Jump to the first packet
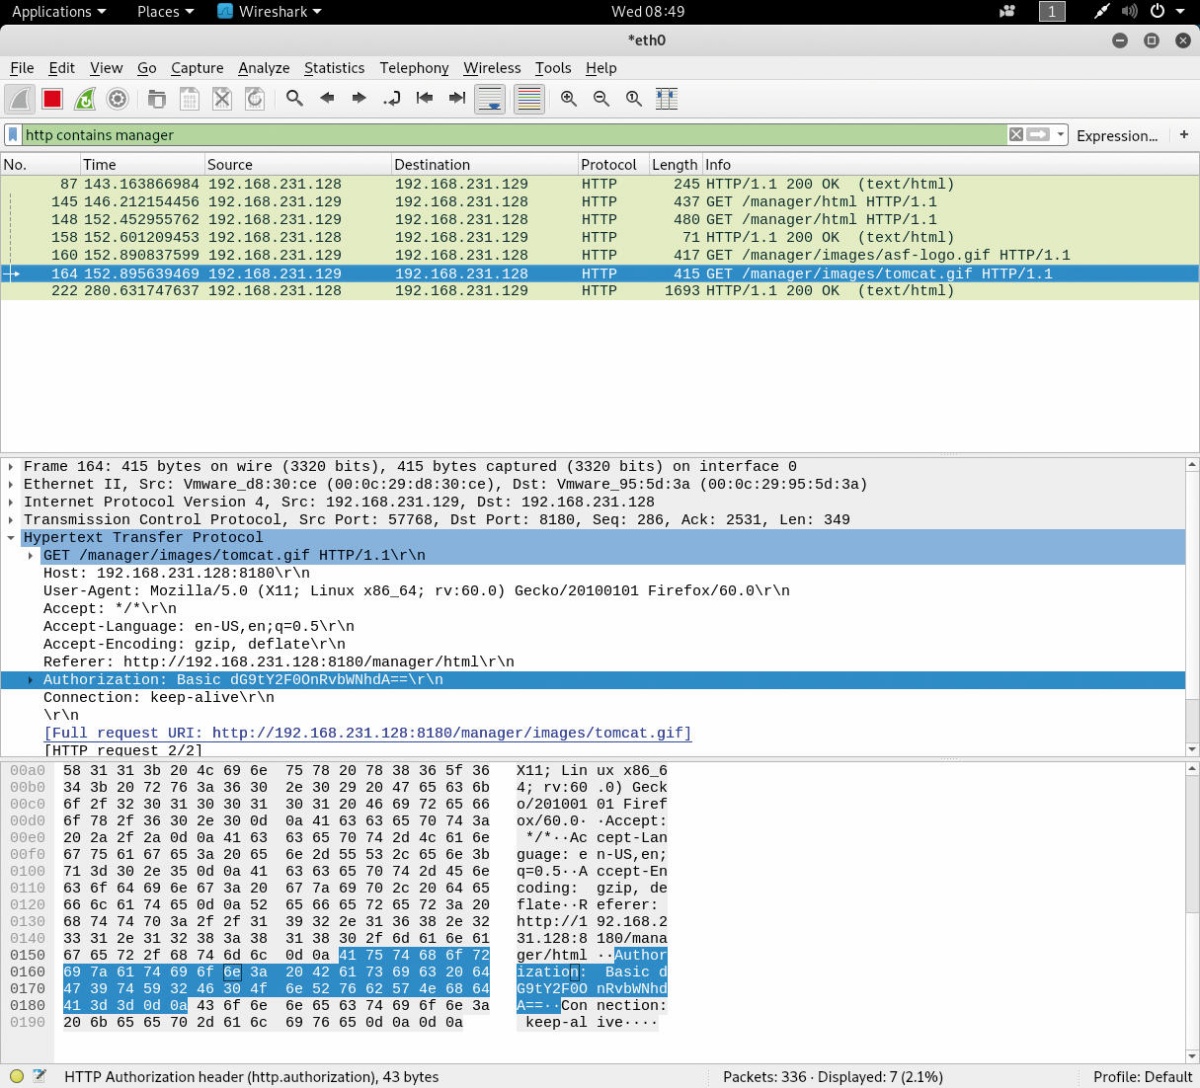Viewport: 1200px width, 1088px height. click(x=424, y=98)
